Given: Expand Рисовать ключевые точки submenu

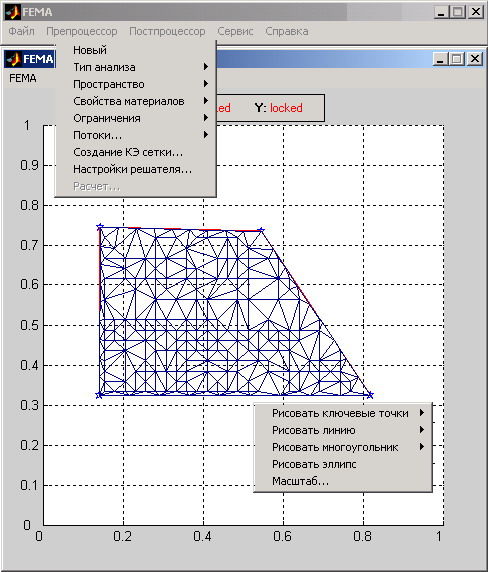Looking at the screenshot, I should pos(343,413).
